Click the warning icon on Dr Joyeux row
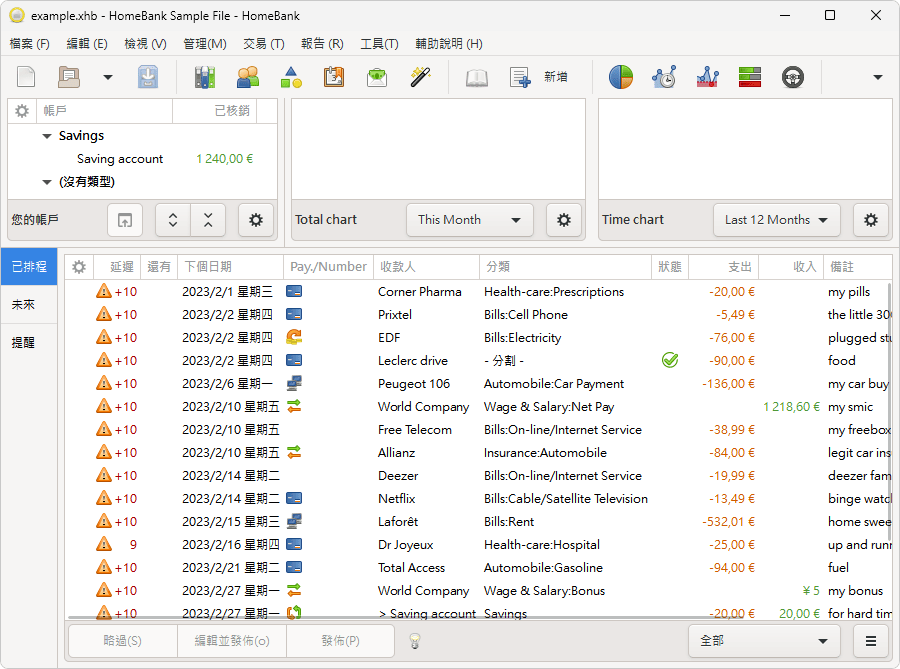This screenshot has height=669, width=900. [x=104, y=544]
